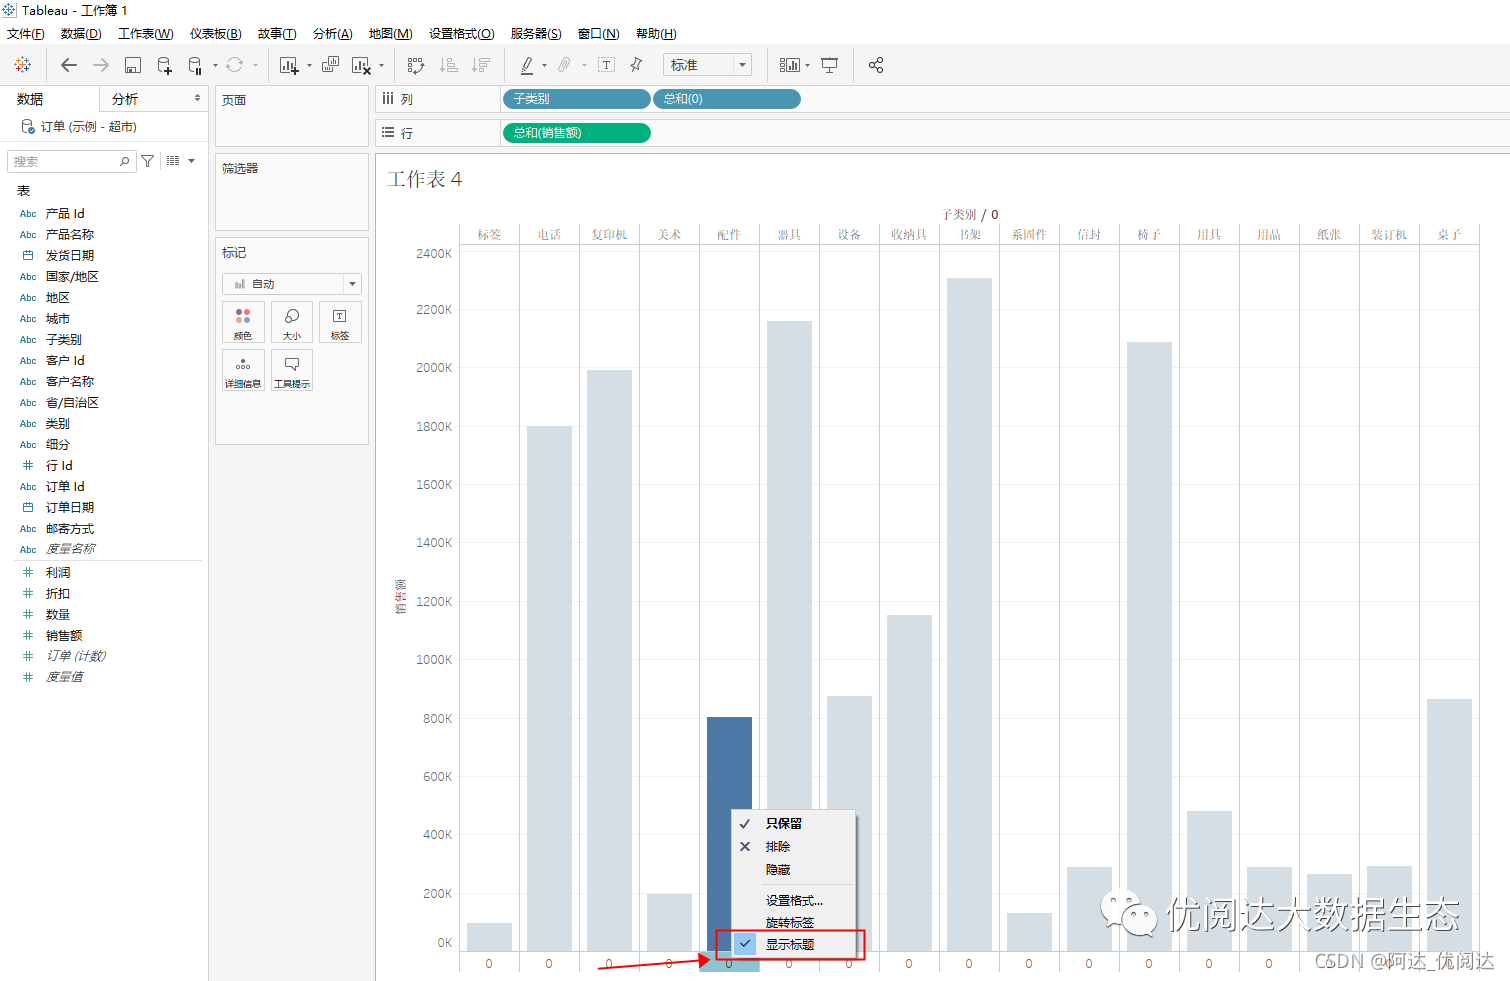Open the Show/Hide cards icon
The width and height of the screenshot is (1510, 981).
790,65
